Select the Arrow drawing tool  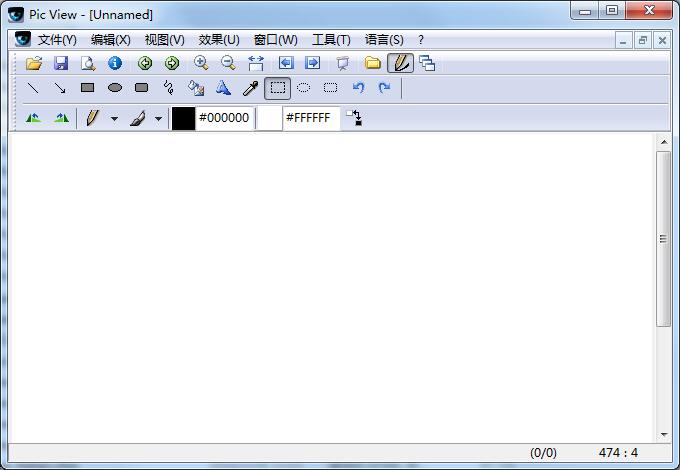click(x=60, y=88)
